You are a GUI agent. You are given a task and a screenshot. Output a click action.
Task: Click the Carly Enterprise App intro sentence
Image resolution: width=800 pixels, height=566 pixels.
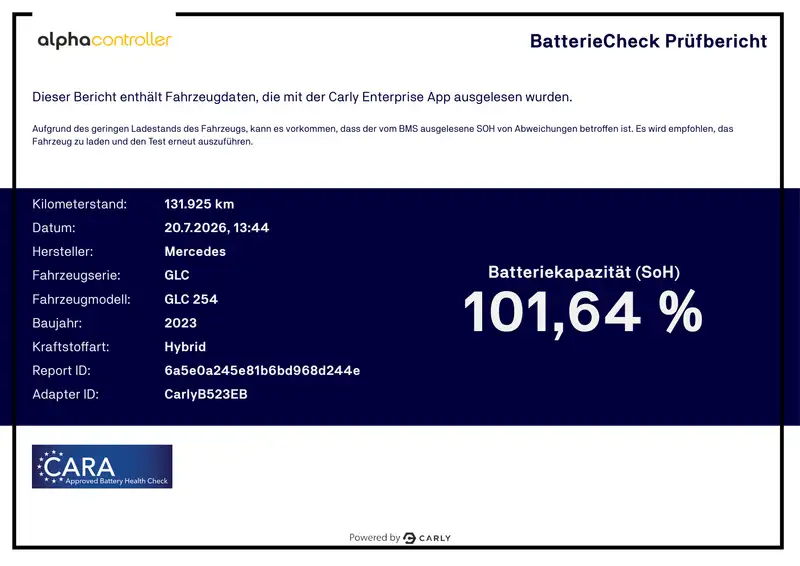[302, 97]
